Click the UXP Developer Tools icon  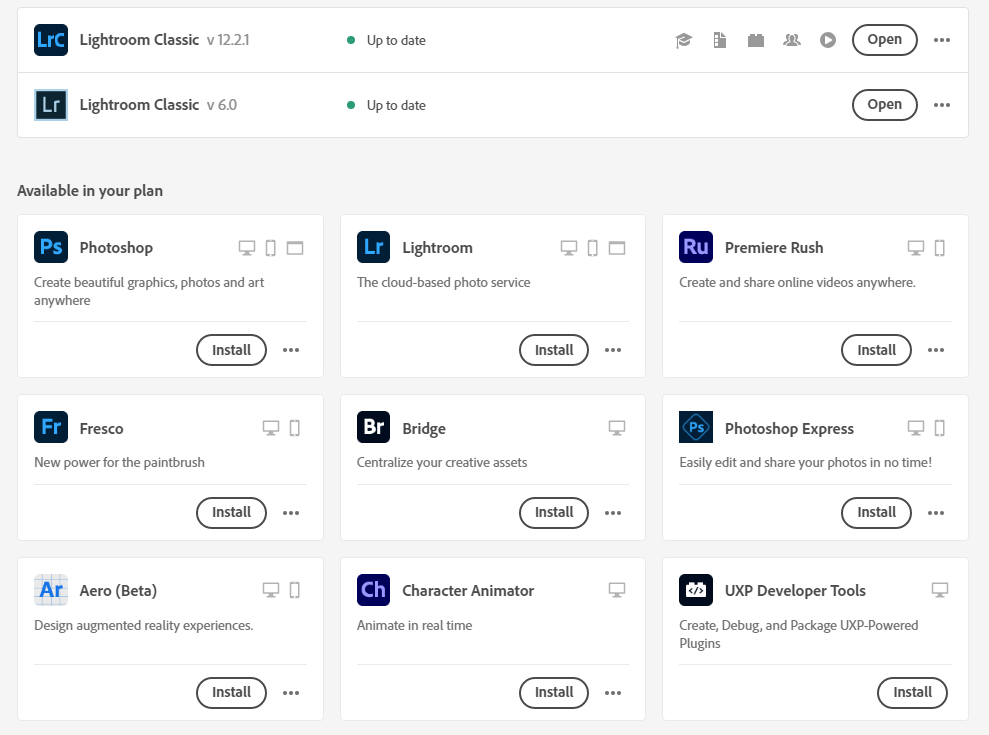pos(695,590)
